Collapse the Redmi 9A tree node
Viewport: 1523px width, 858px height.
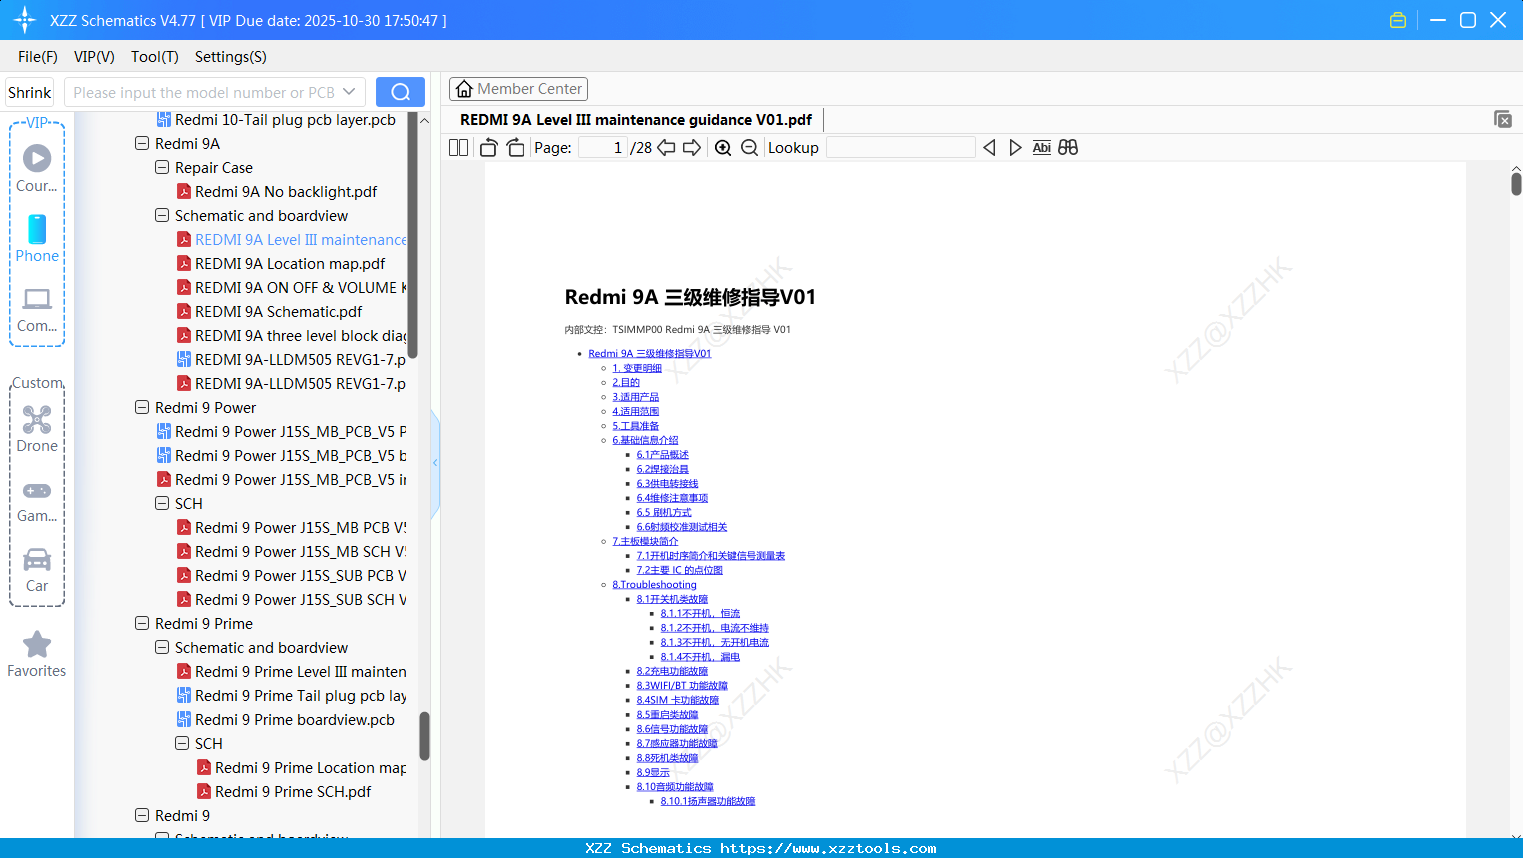[x=142, y=143]
